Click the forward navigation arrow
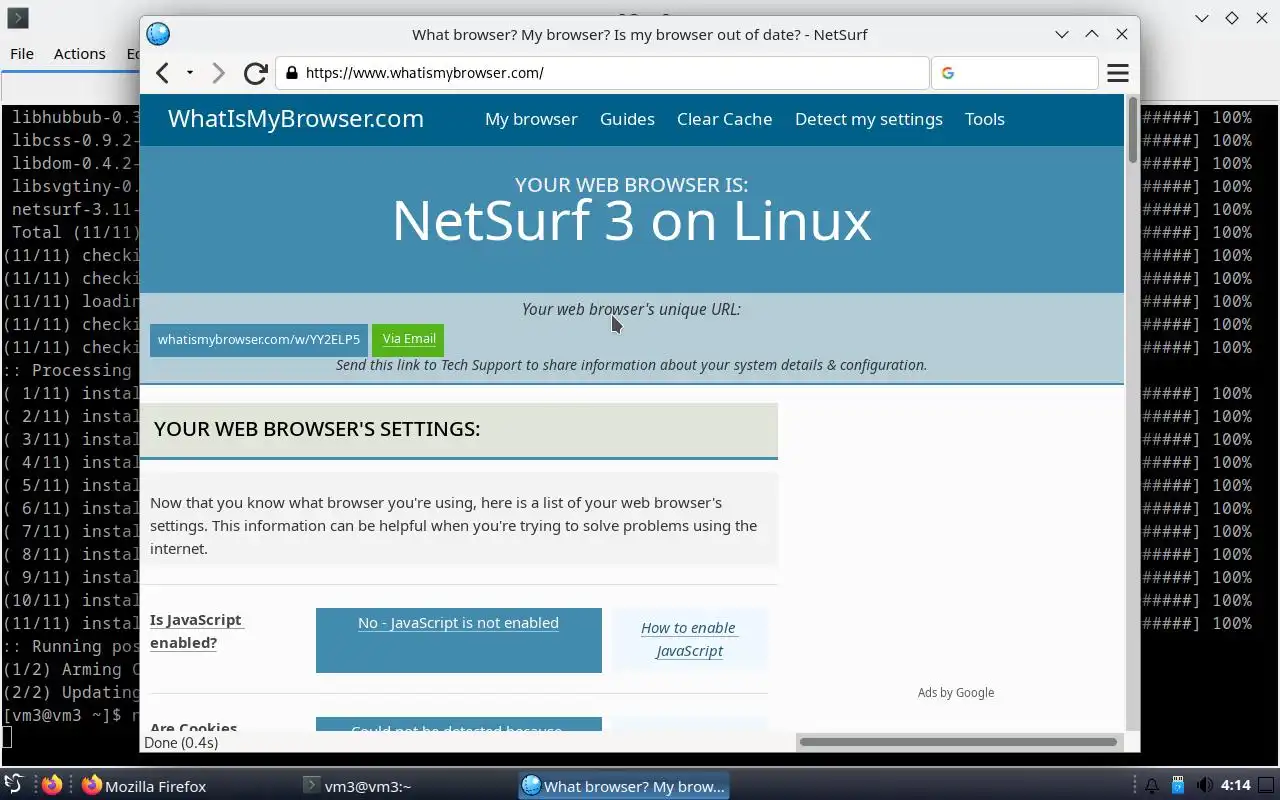Screen dimensions: 1280x800 [x=218, y=73]
